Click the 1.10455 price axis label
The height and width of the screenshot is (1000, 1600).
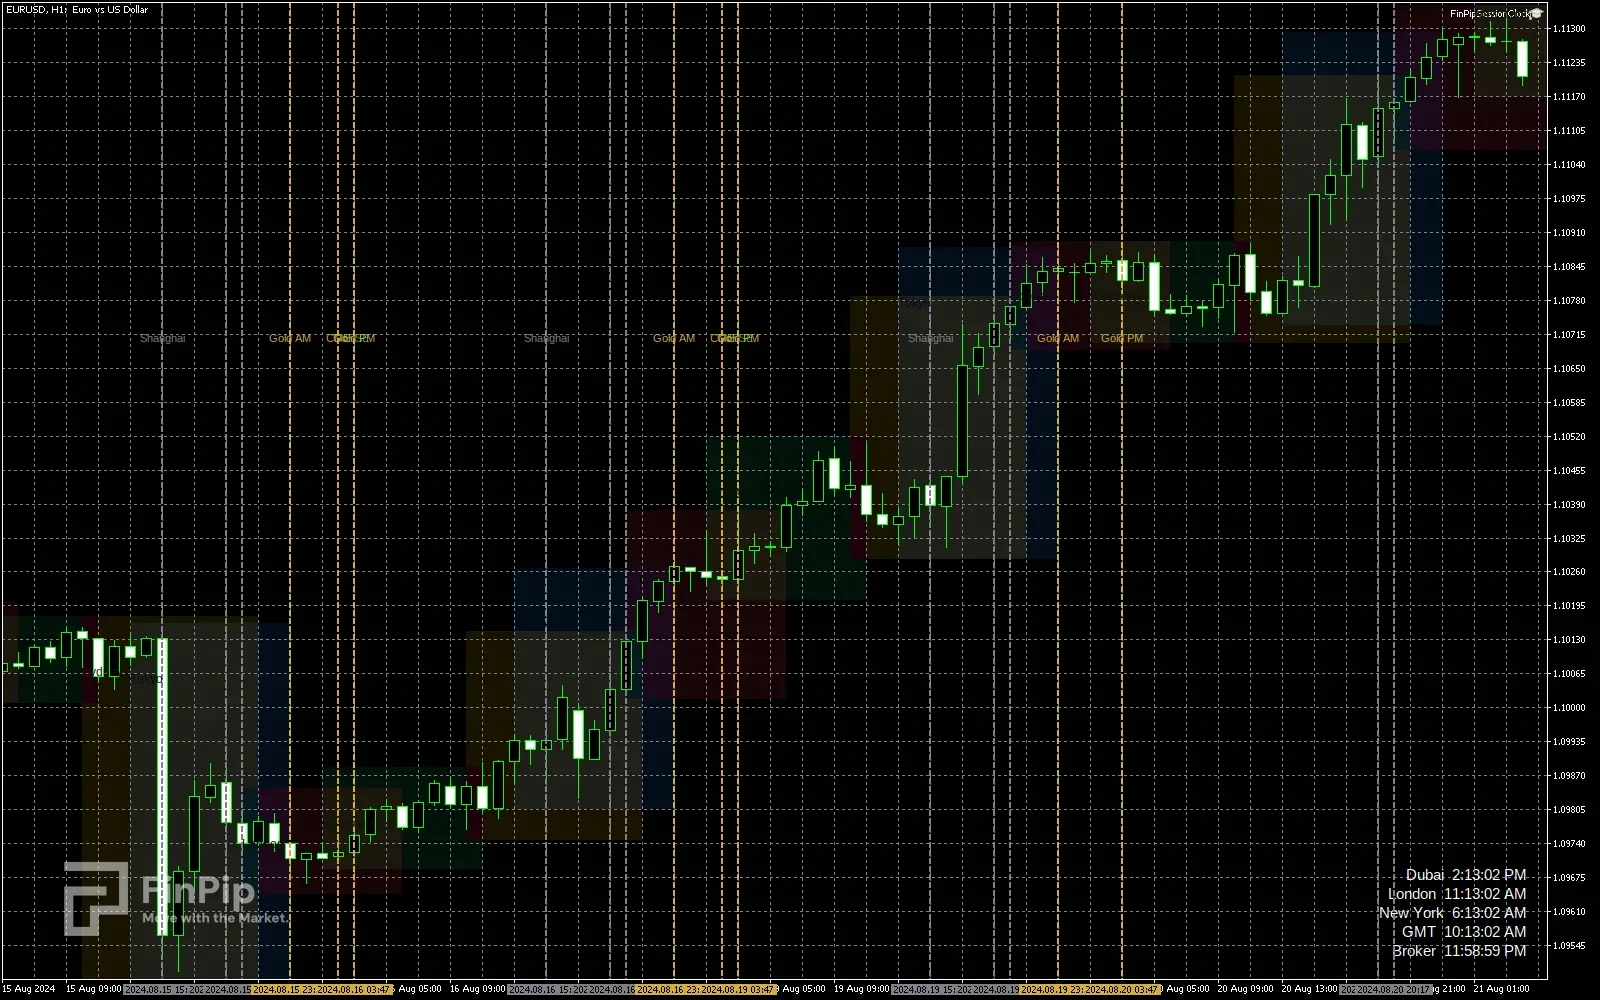coord(1570,471)
